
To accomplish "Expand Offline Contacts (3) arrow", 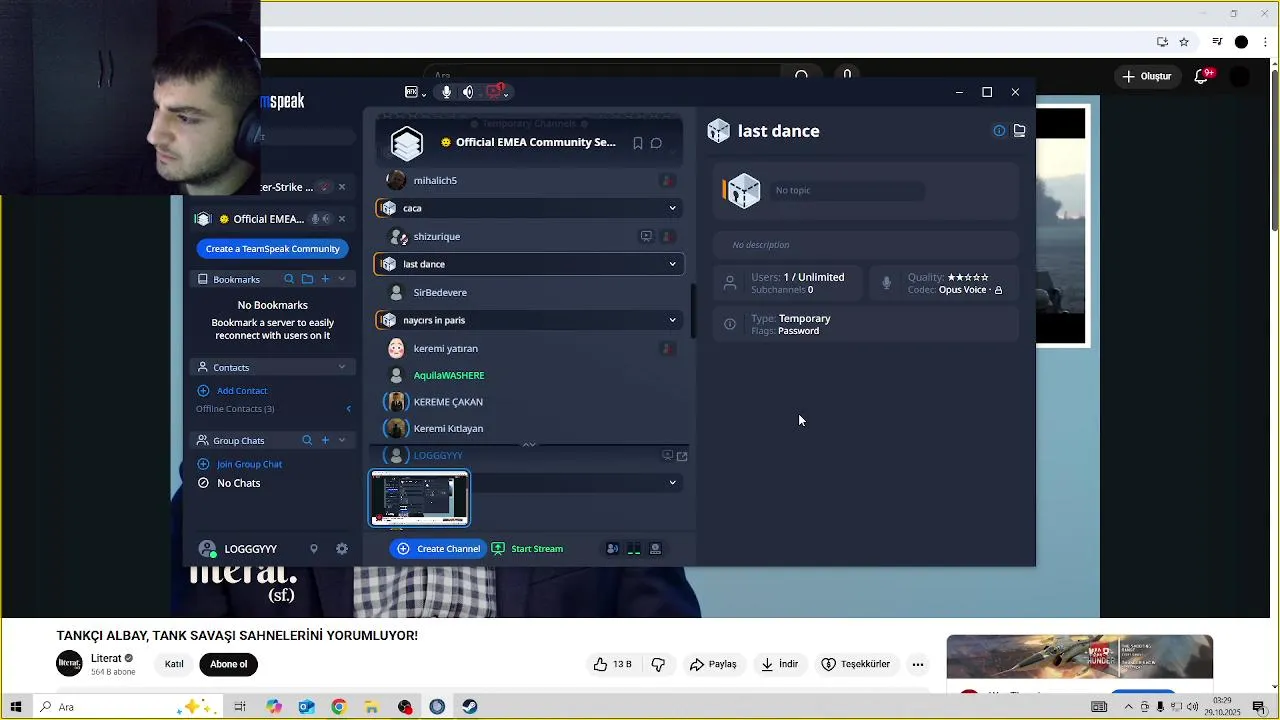I will (348, 409).
